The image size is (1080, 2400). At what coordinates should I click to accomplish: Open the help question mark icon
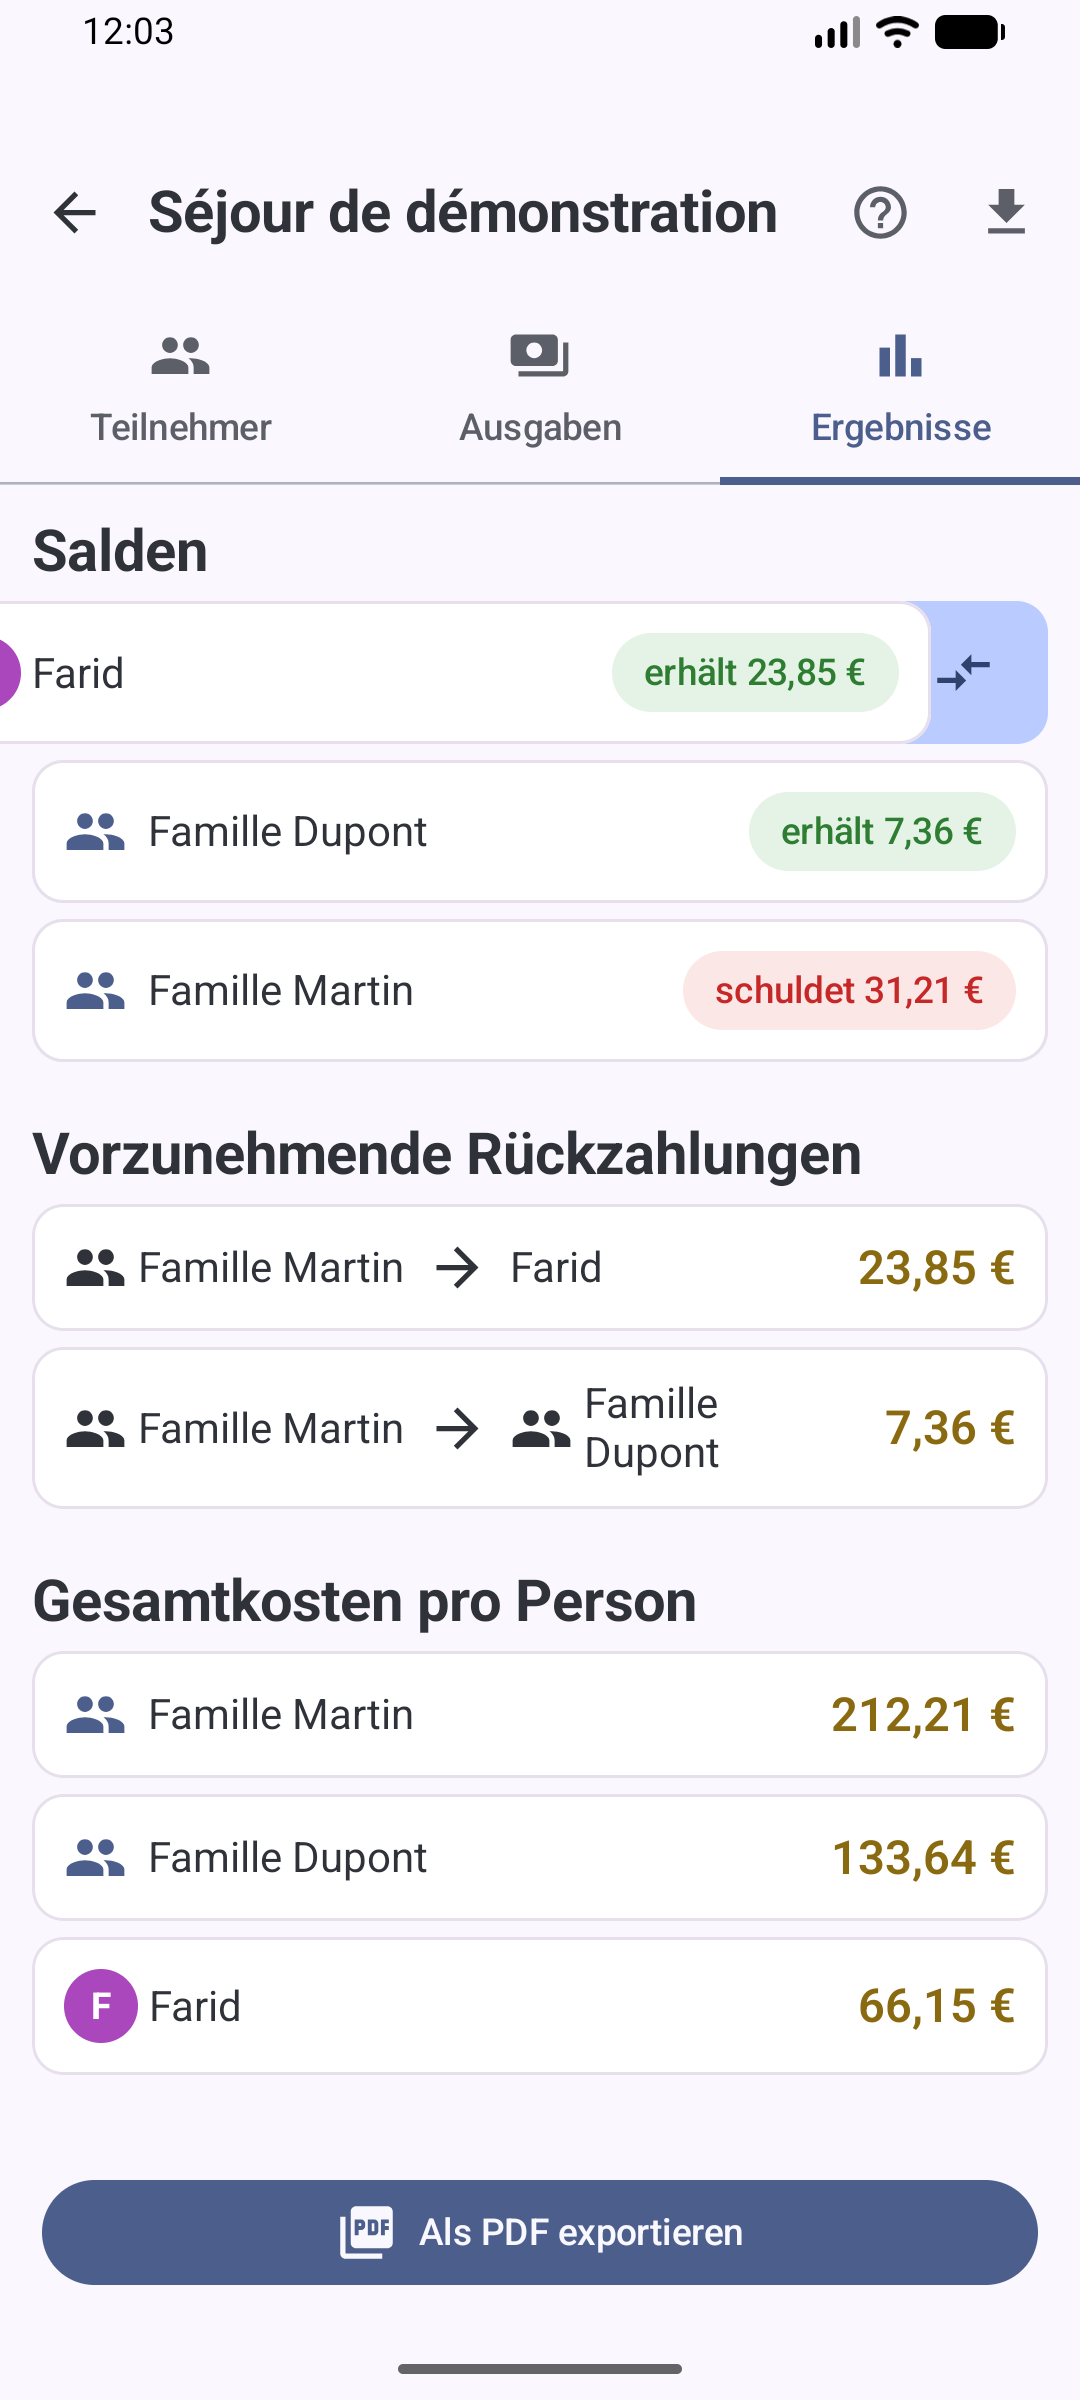pyautogui.click(x=880, y=212)
